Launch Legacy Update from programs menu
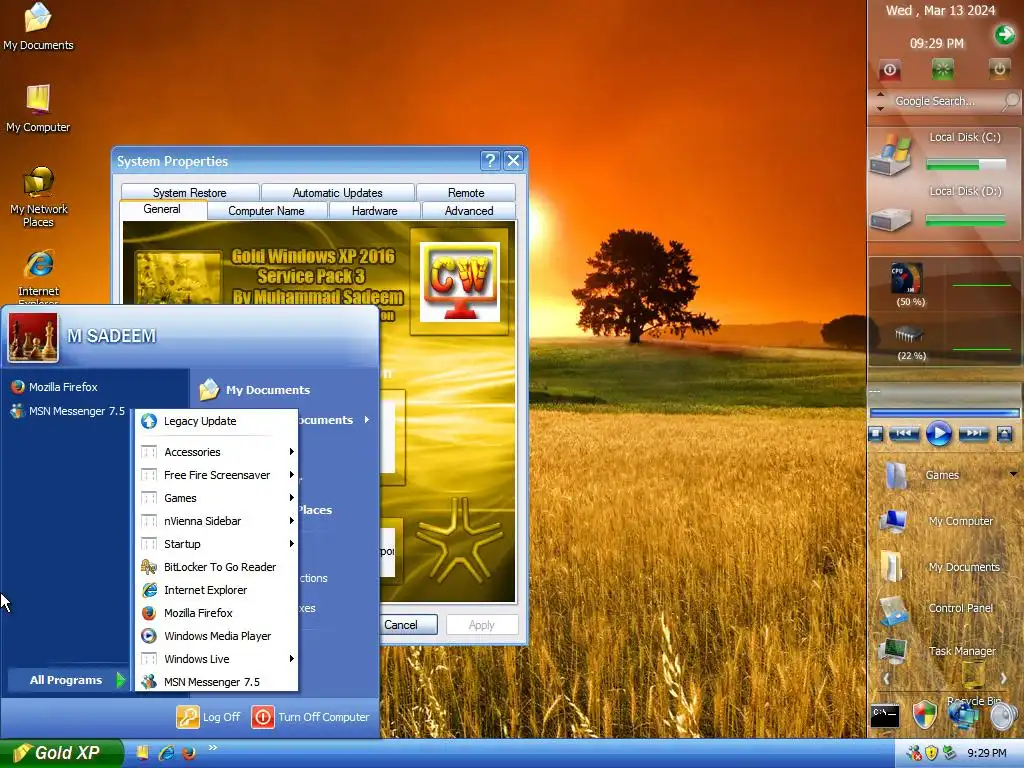This screenshot has height=768, width=1024. point(217,421)
